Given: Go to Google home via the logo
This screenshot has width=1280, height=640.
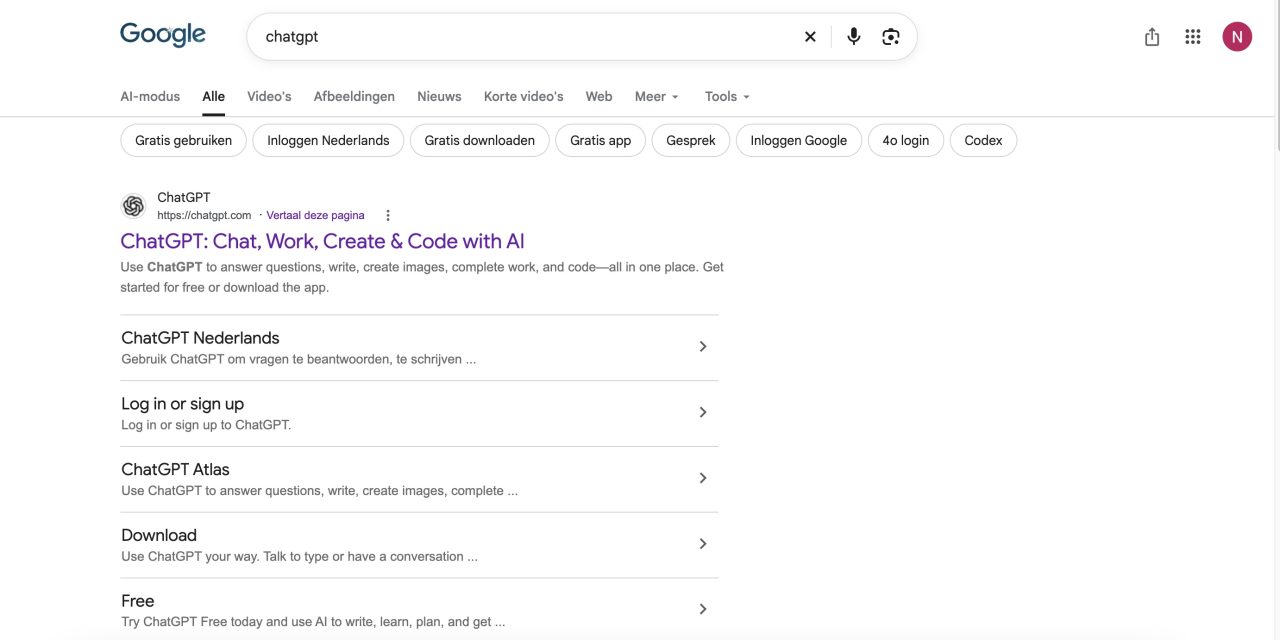Looking at the screenshot, I should tap(163, 35).
